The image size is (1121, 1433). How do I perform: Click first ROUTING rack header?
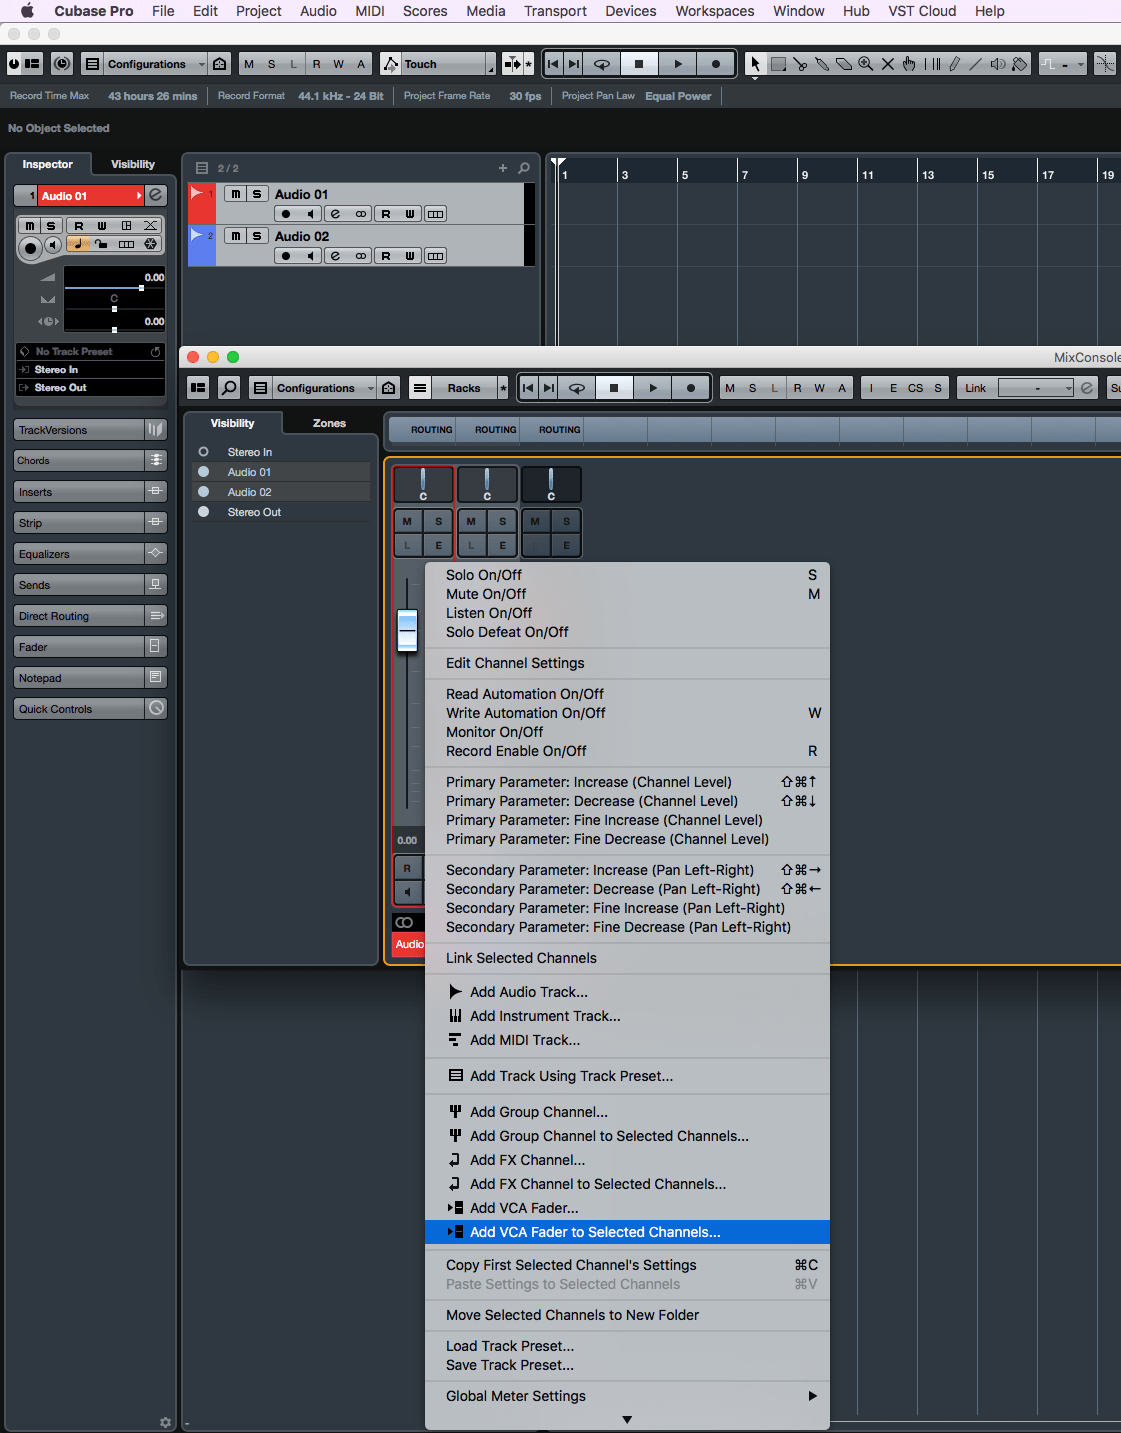click(x=424, y=430)
